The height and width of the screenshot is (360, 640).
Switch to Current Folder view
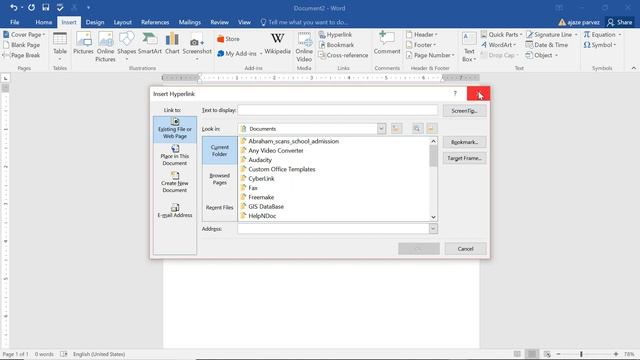[x=220, y=151]
